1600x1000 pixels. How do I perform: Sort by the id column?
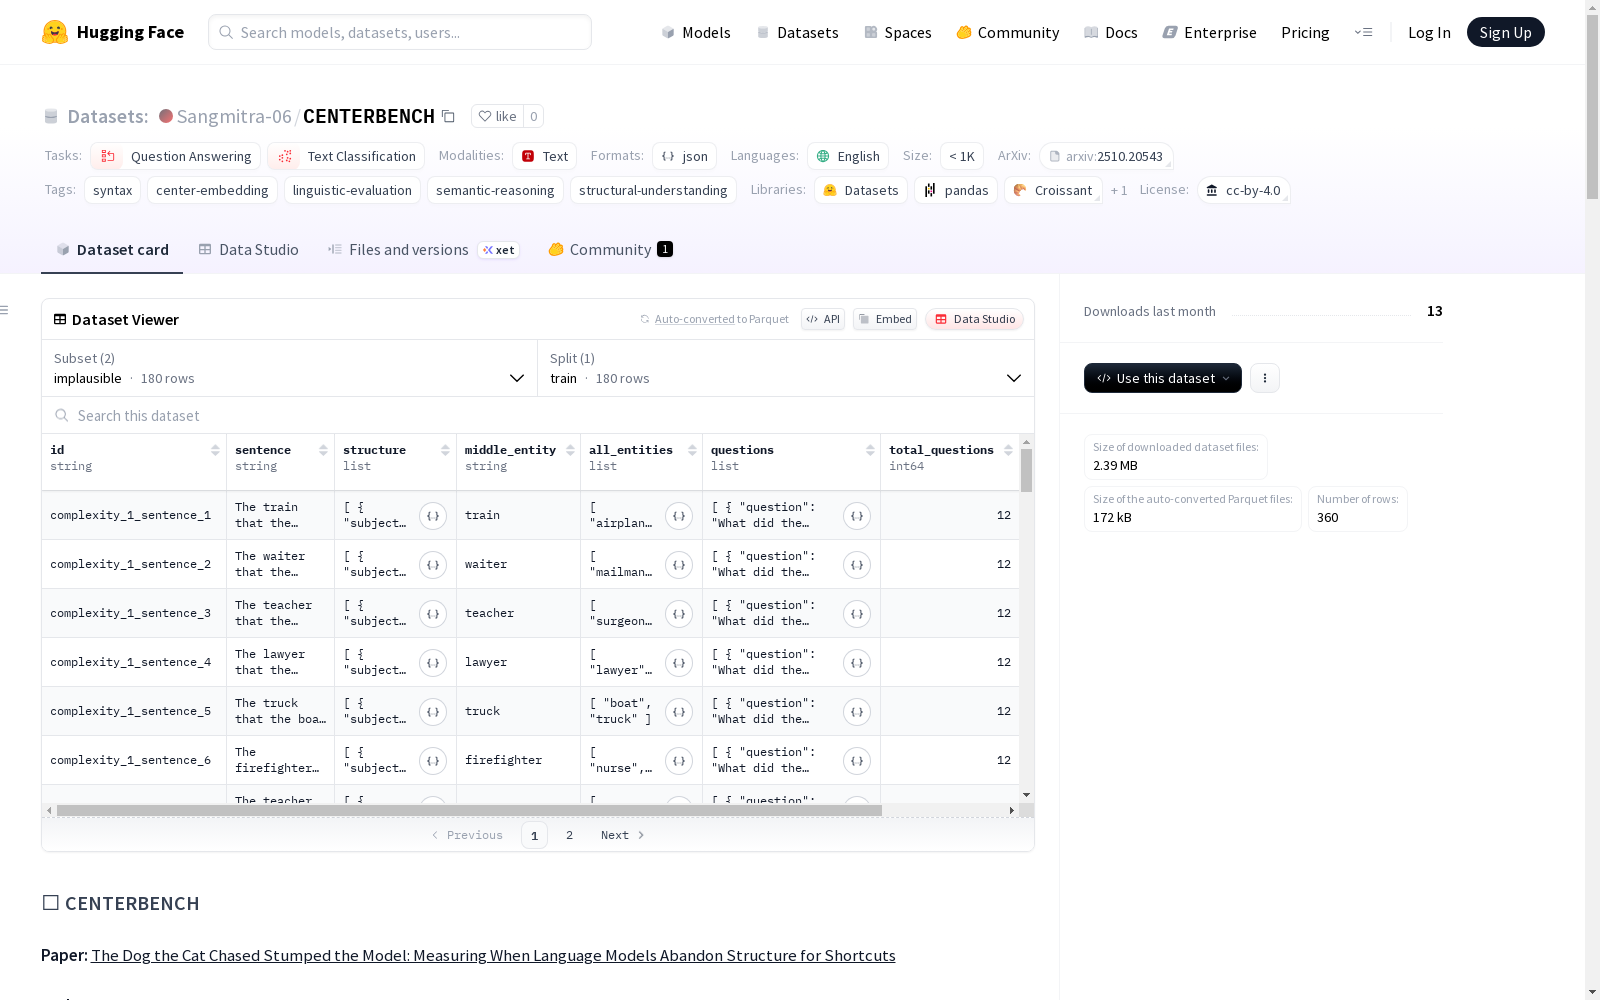pyautogui.click(x=215, y=450)
